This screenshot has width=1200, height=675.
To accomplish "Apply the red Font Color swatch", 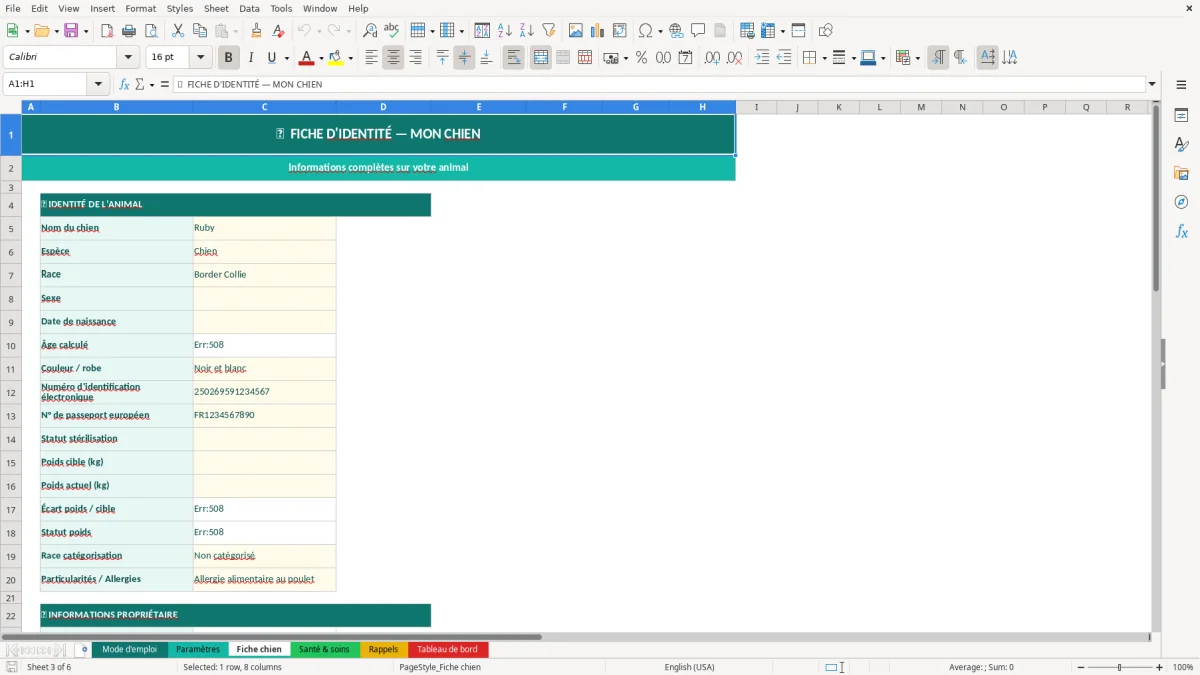I will (306, 58).
